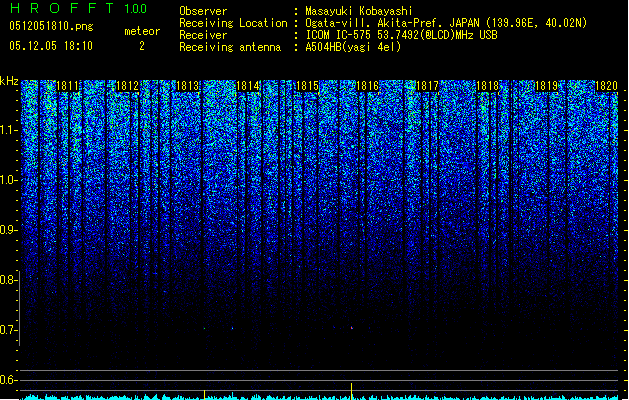Click the 'Receiving antenna' label
Screen dimensions: 629x400
pyautogui.click(x=230, y=47)
